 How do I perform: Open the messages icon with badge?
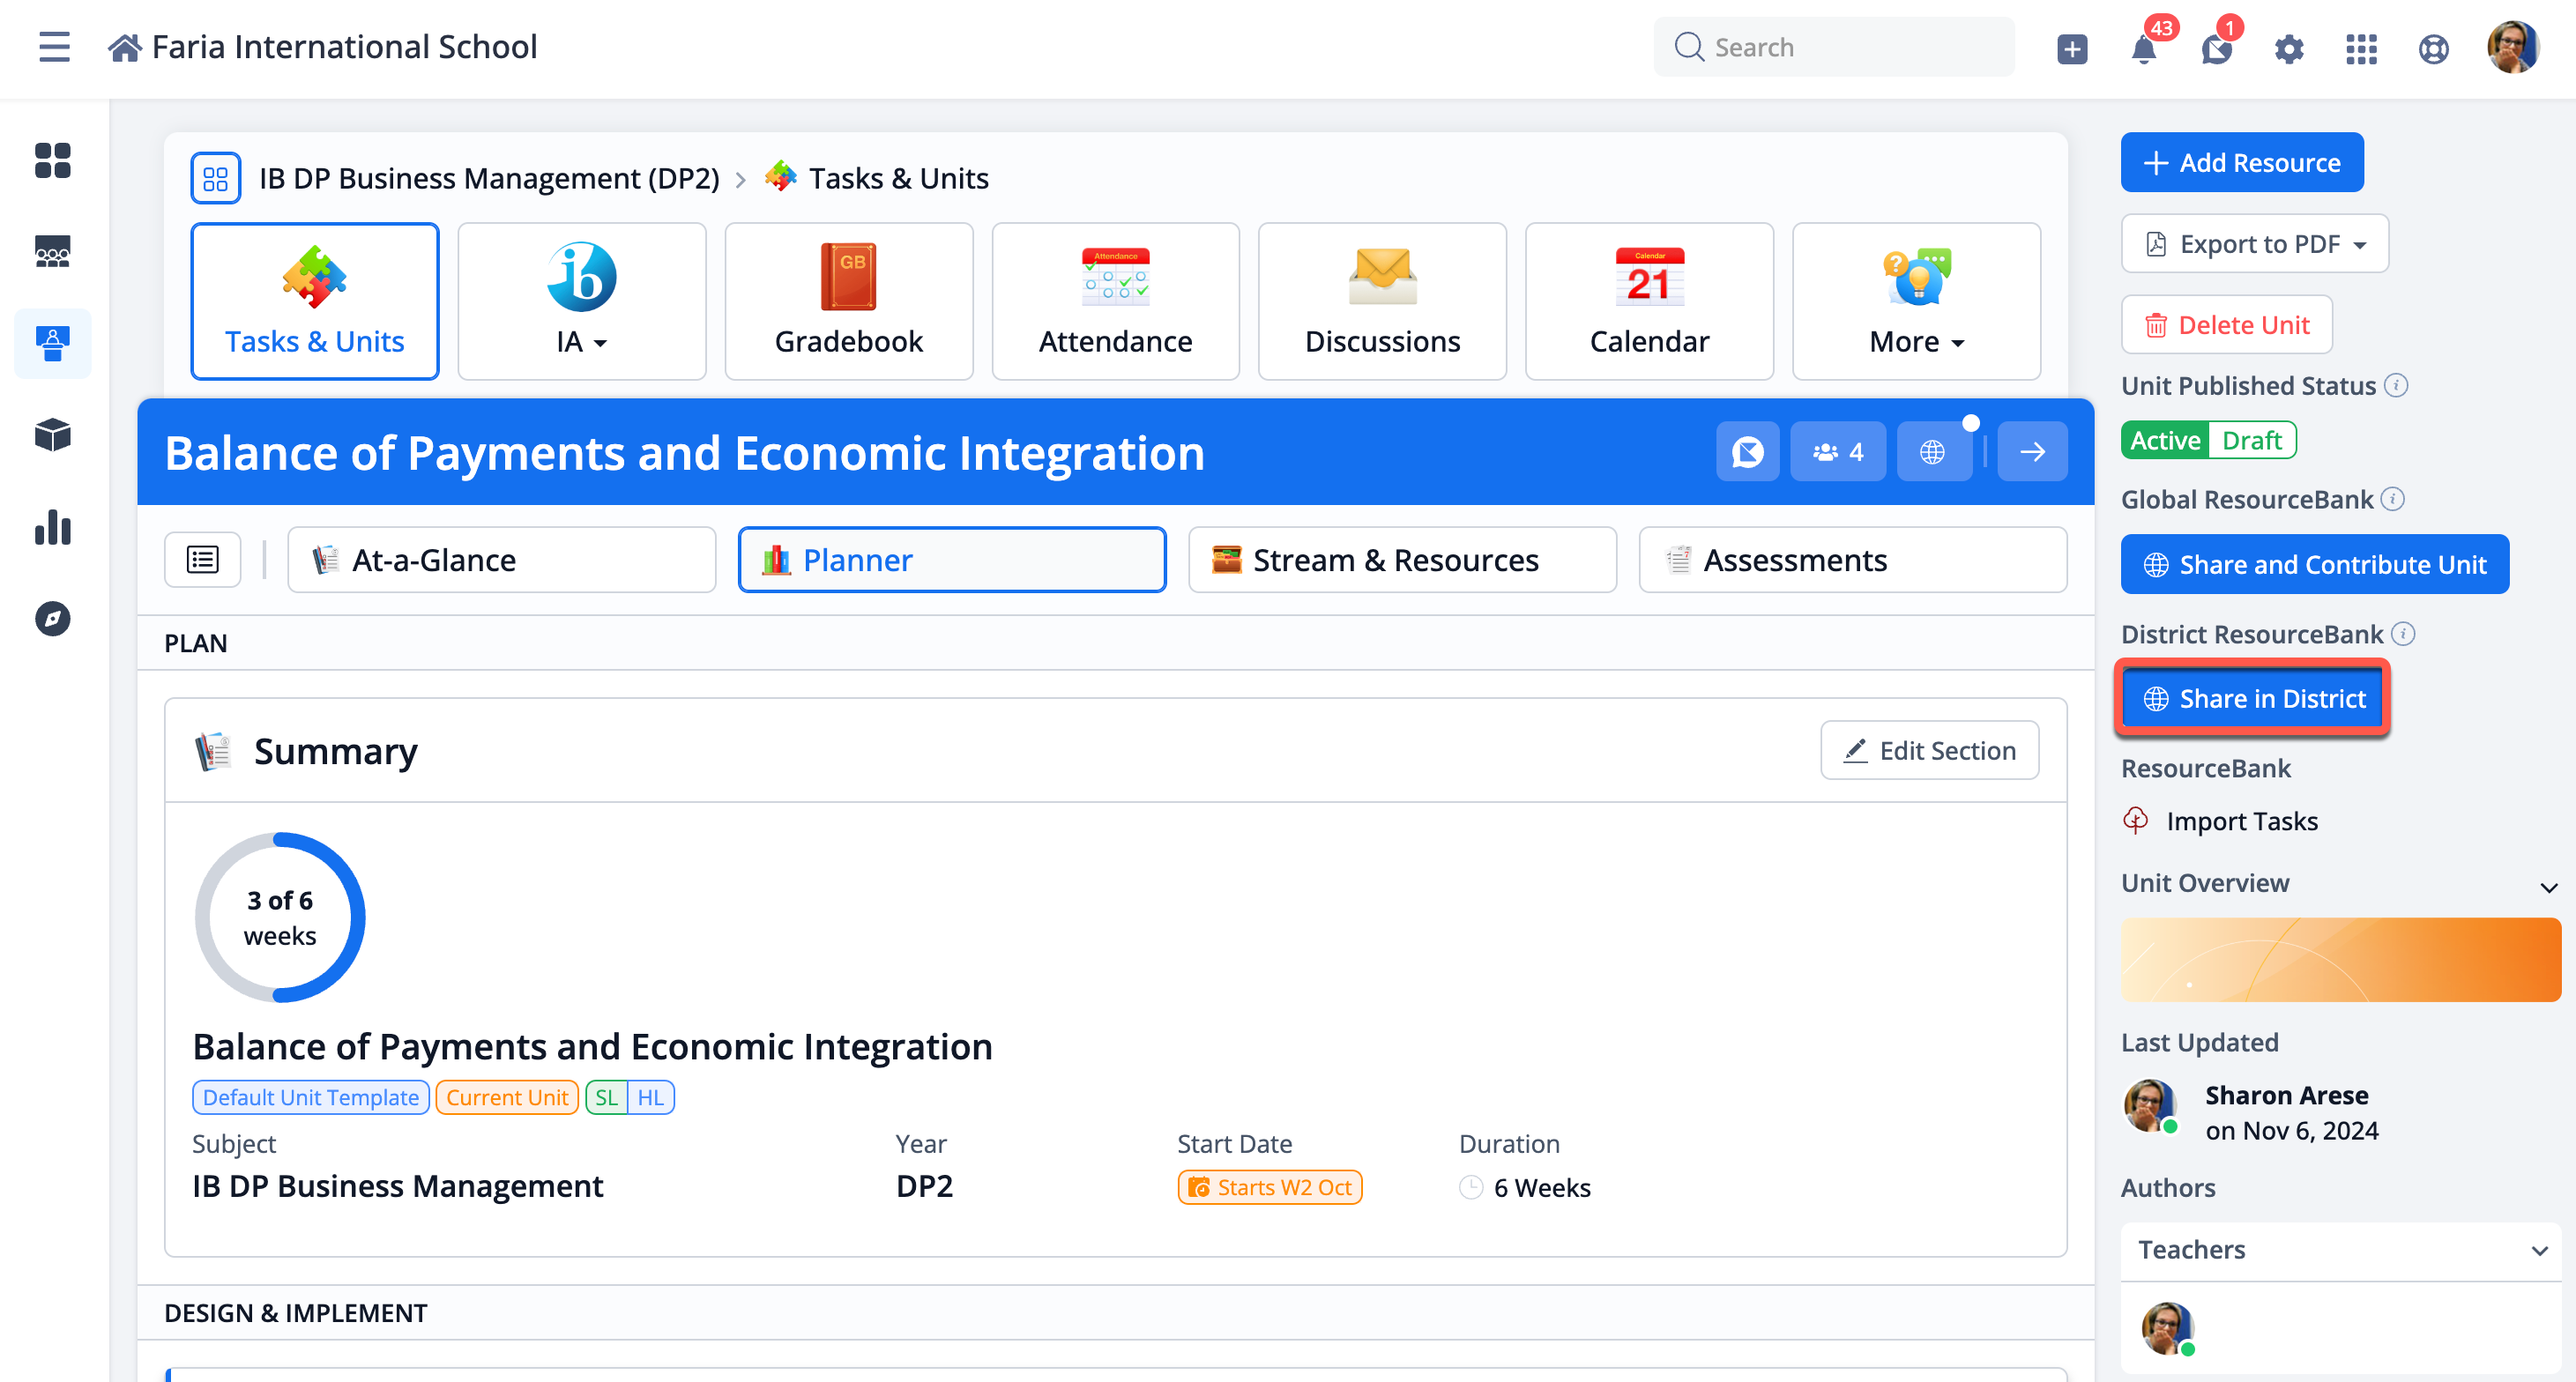tap(2216, 47)
